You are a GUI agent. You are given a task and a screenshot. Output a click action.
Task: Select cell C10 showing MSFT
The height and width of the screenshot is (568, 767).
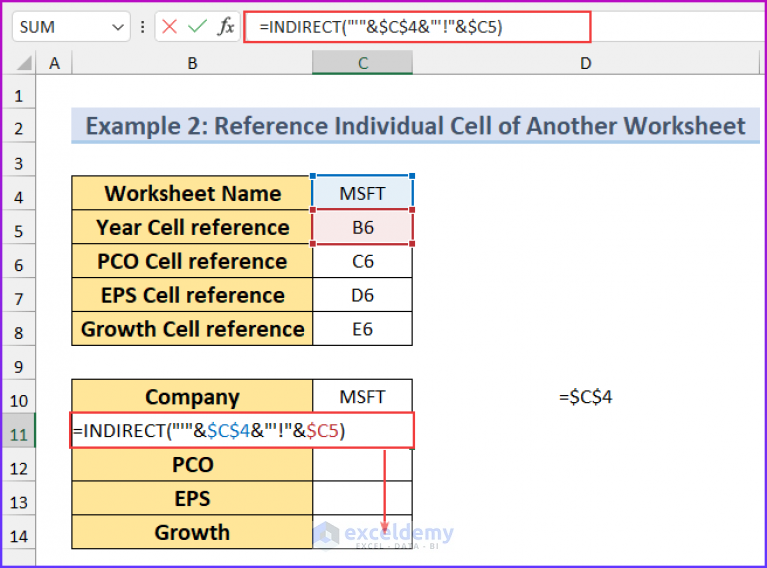[x=362, y=397]
